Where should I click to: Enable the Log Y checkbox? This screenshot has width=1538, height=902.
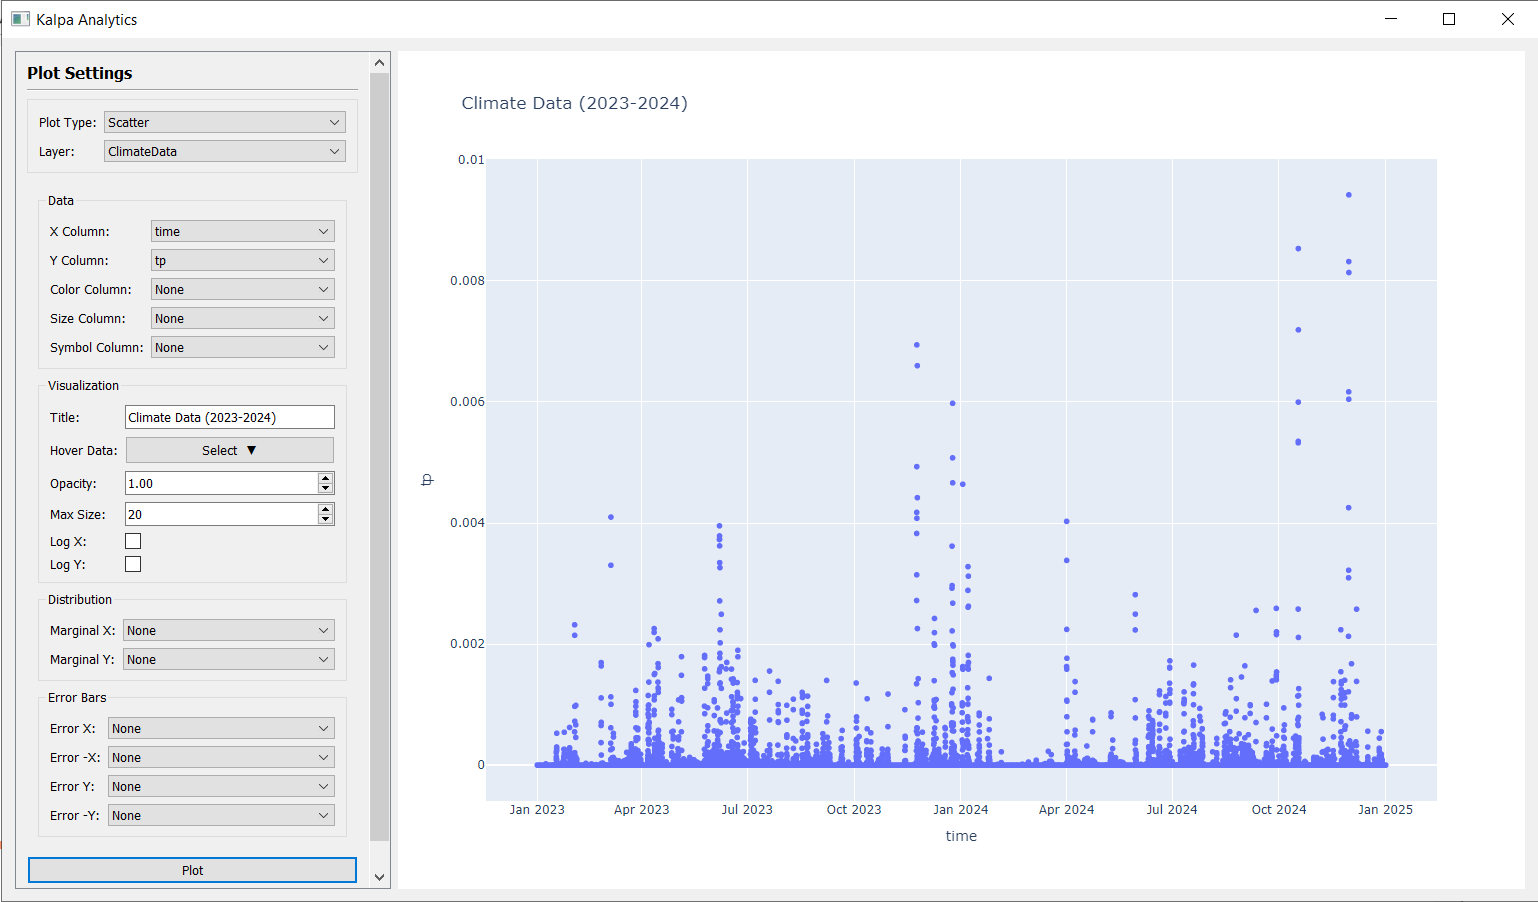click(x=133, y=564)
